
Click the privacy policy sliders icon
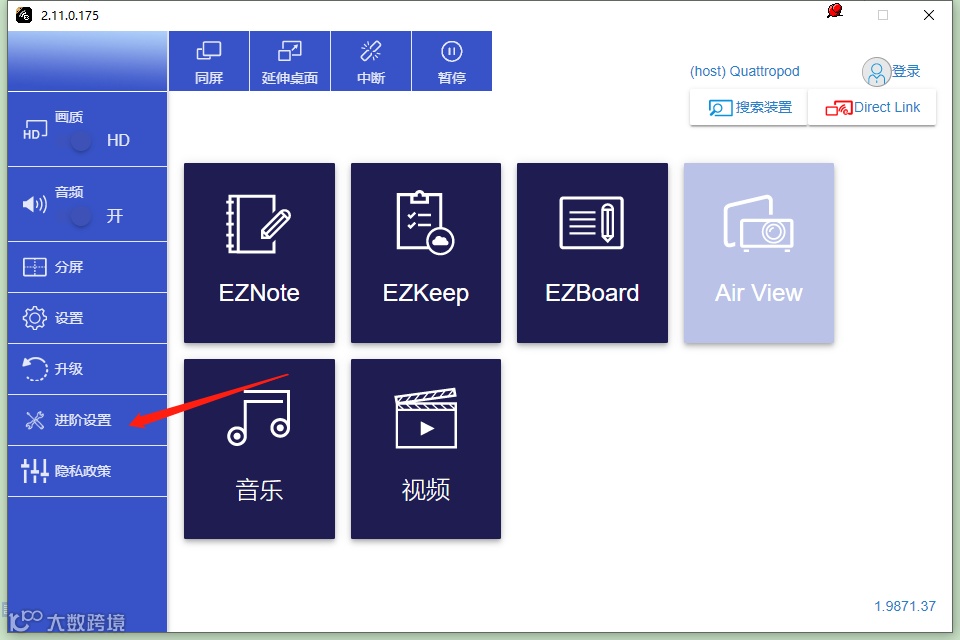pos(34,470)
